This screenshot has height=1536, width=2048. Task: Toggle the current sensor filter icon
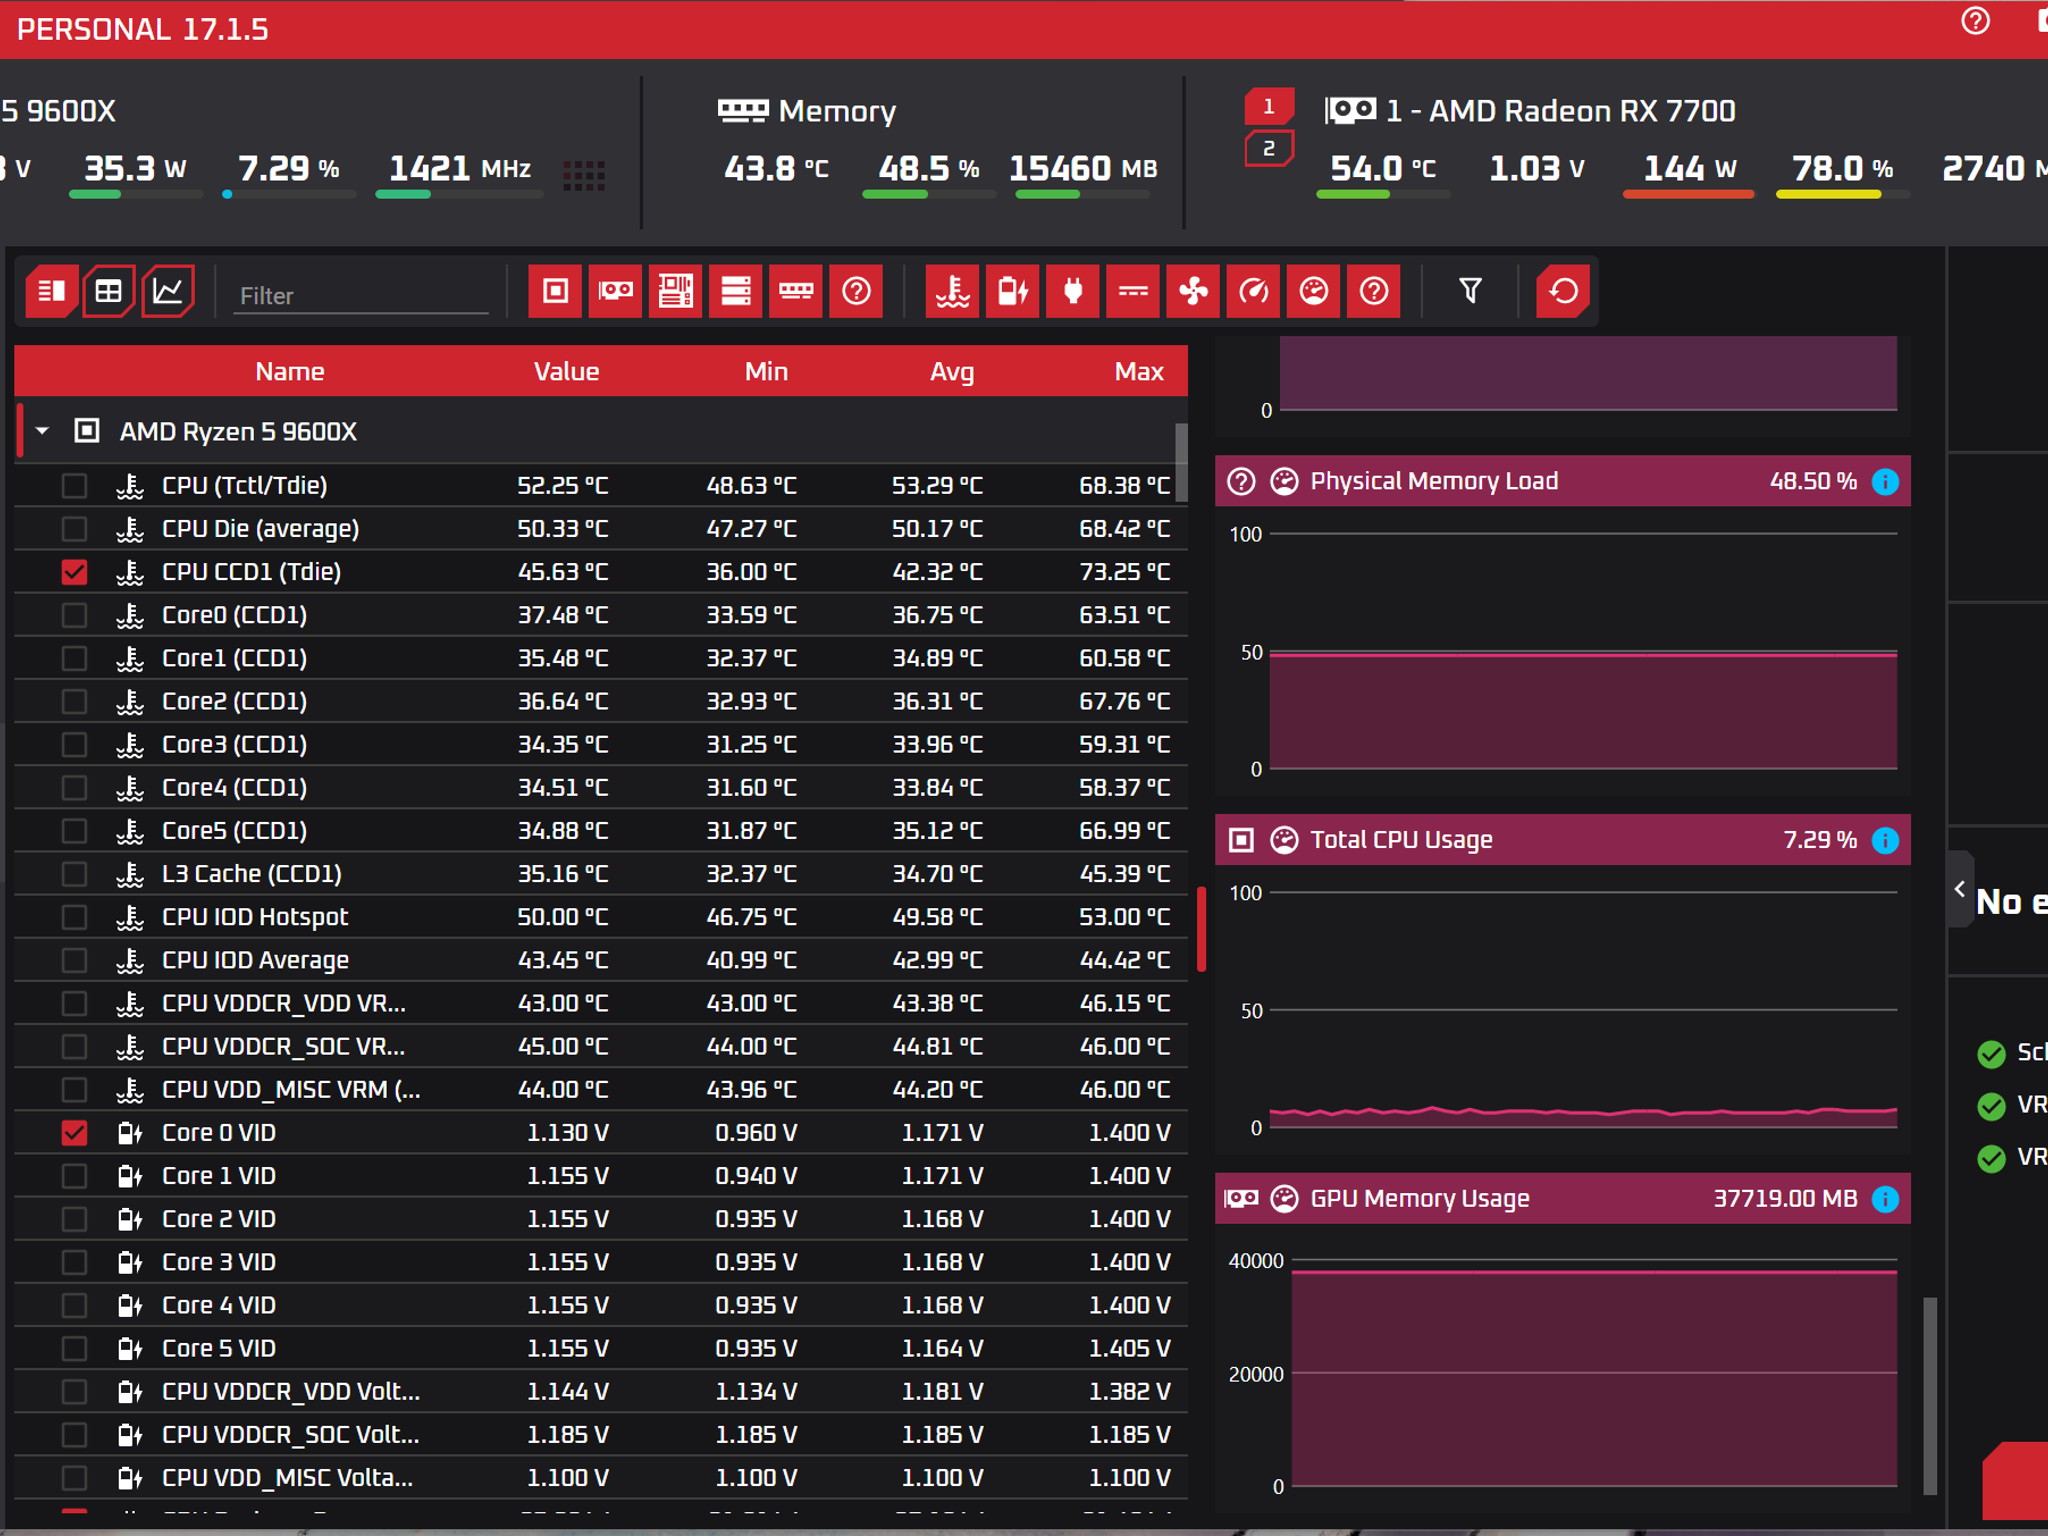pyautogui.click(x=1133, y=291)
